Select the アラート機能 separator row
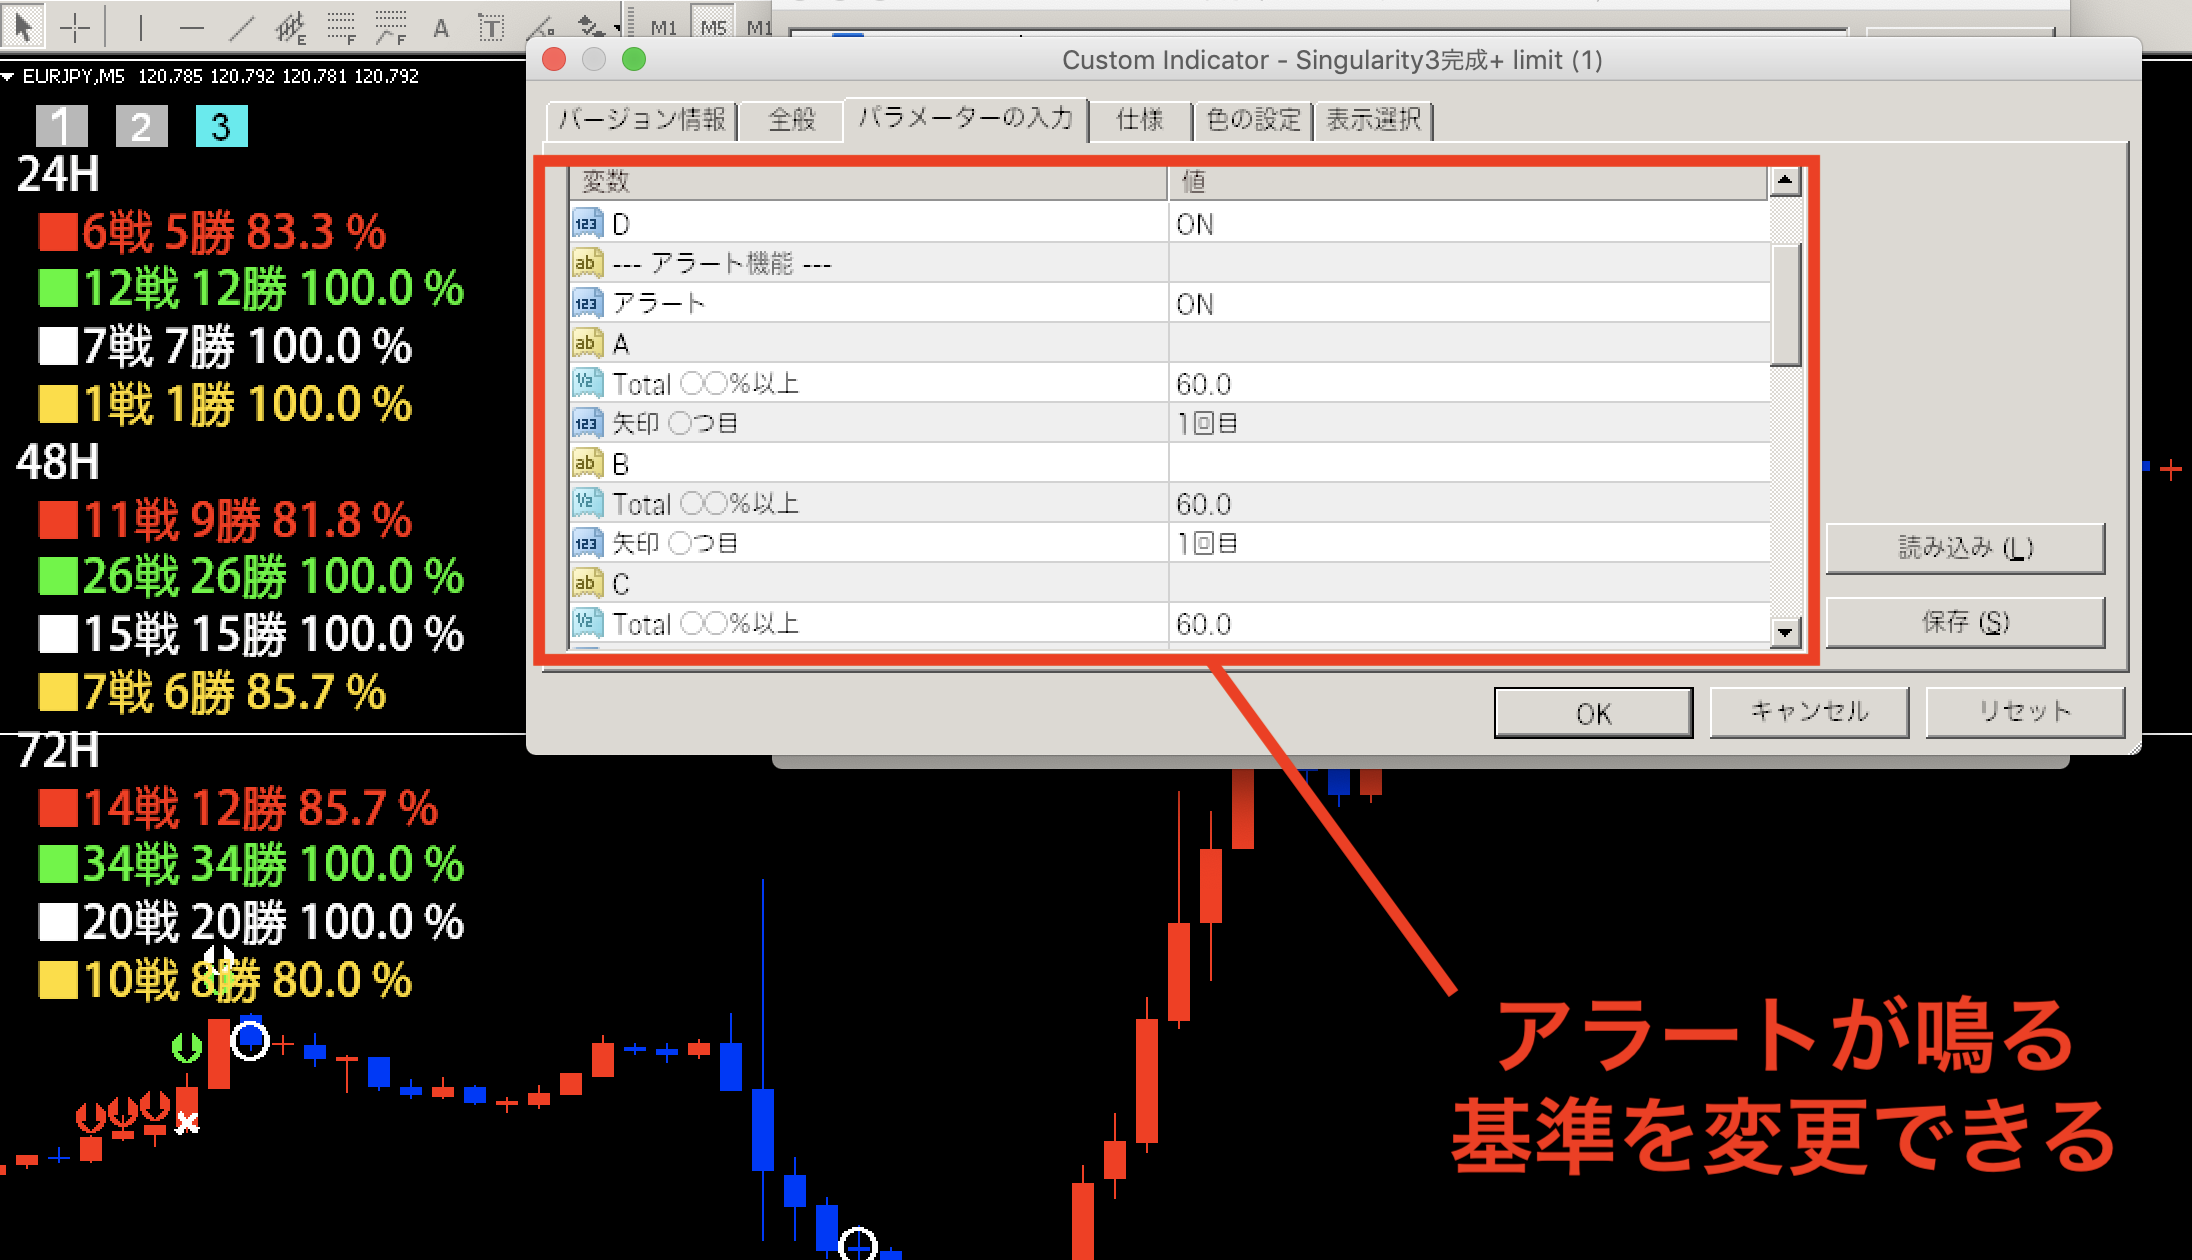2192x1260 pixels. click(x=1168, y=264)
